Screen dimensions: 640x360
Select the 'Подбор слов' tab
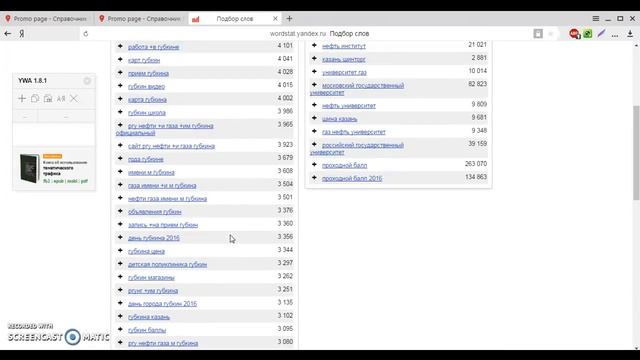pyautogui.click(x=234, y=19)
